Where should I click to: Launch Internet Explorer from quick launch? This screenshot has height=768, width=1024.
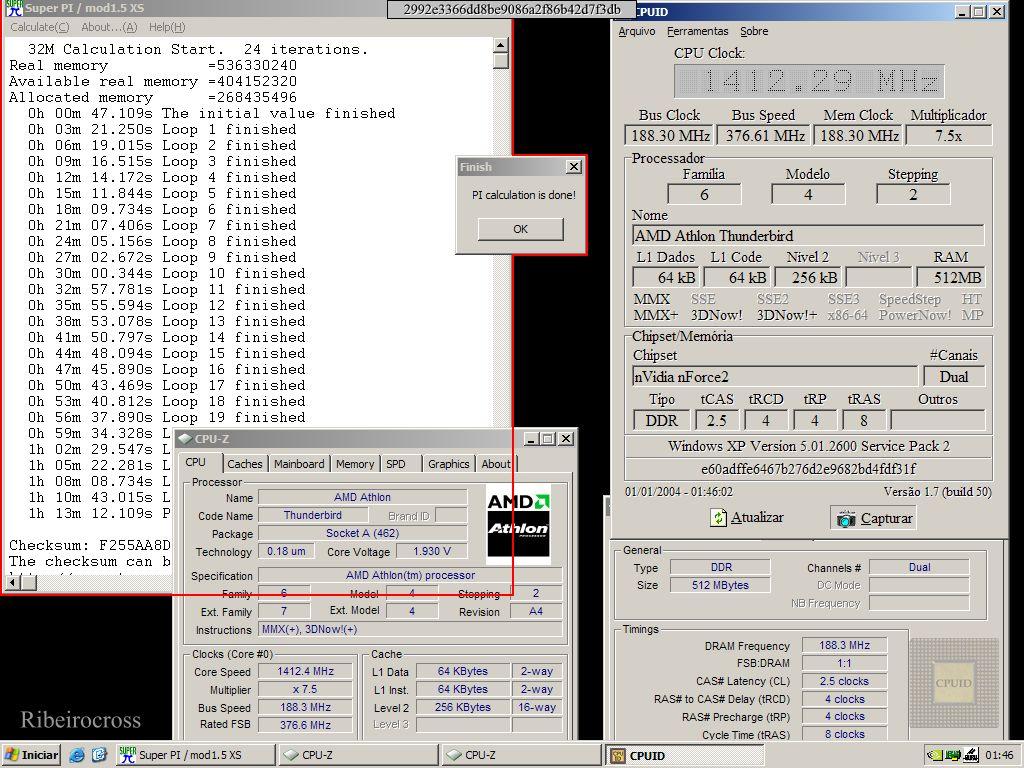click(x=77, y=756)
